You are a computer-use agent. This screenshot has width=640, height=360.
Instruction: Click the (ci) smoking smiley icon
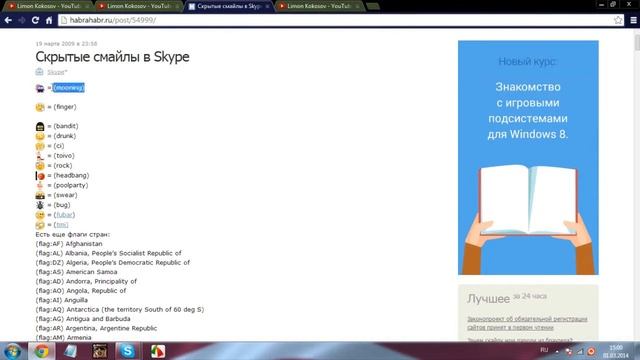click(40, 146)
